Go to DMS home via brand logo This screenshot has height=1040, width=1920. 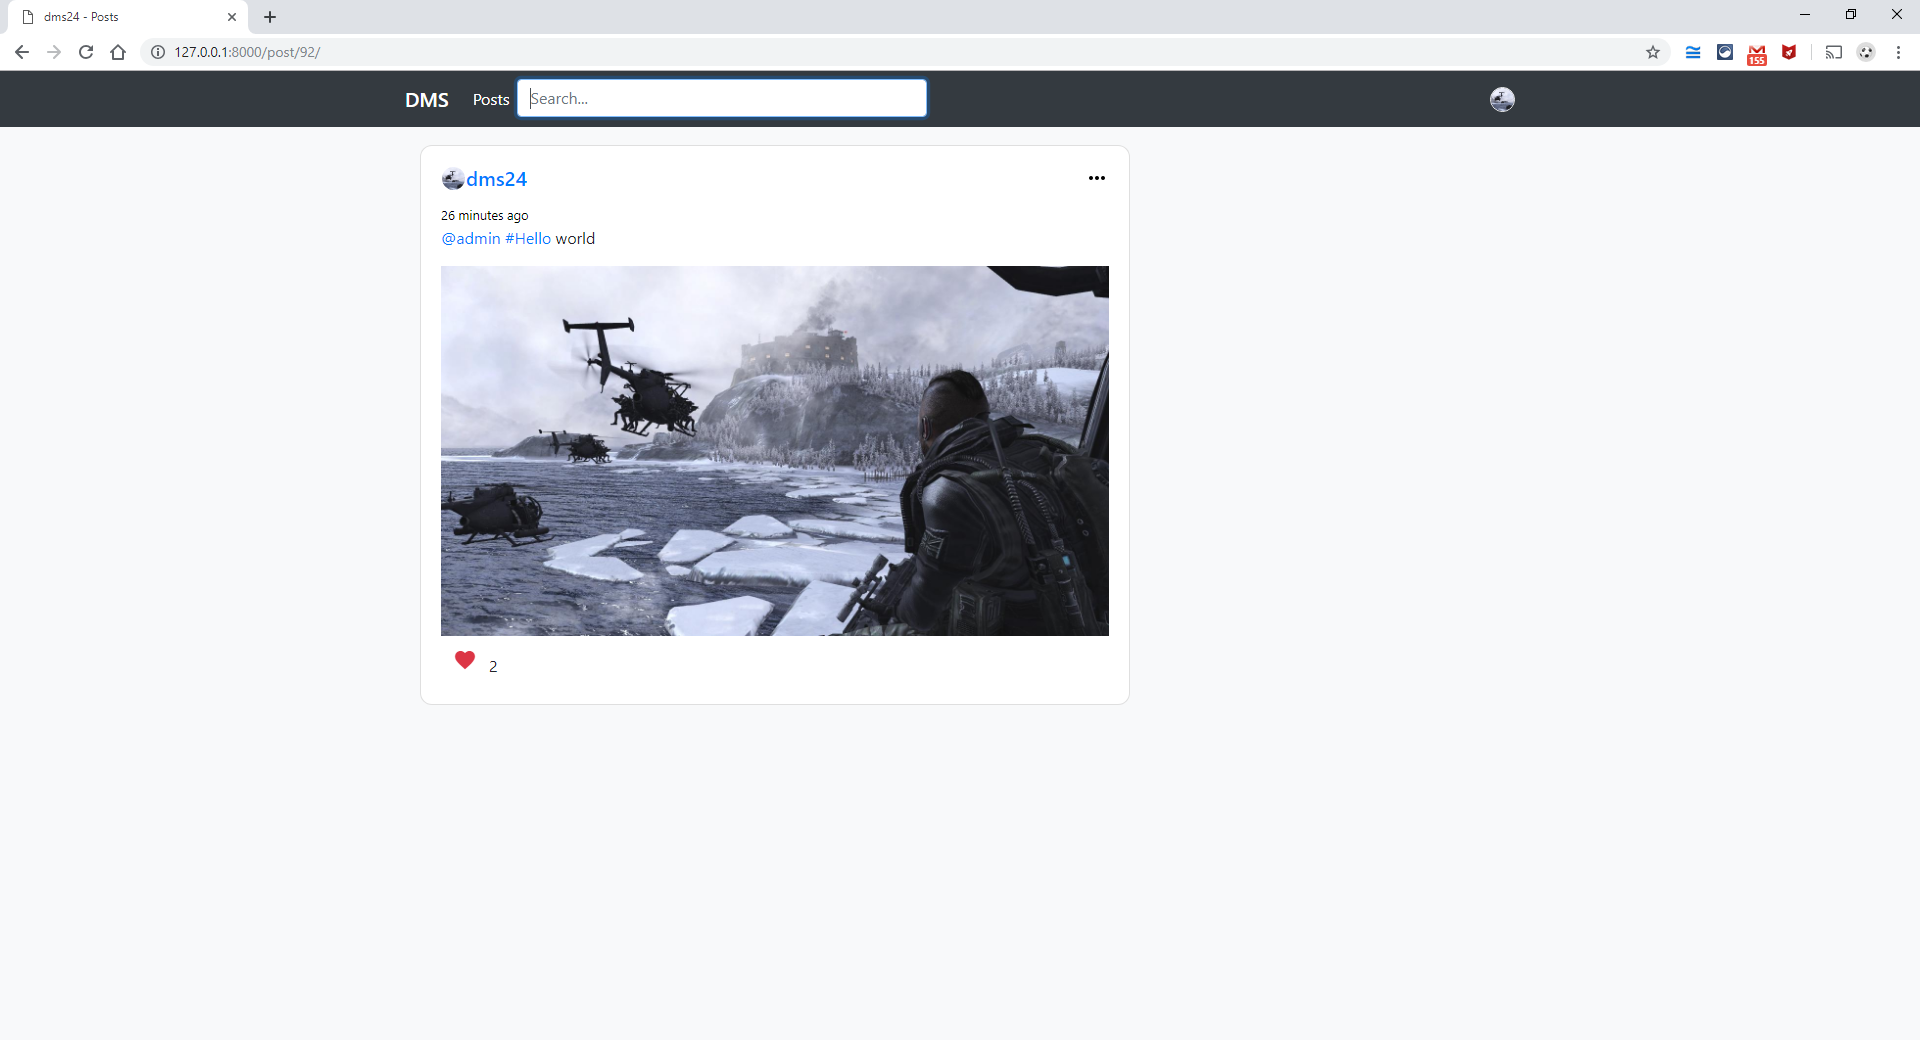[x=427, y=100]
